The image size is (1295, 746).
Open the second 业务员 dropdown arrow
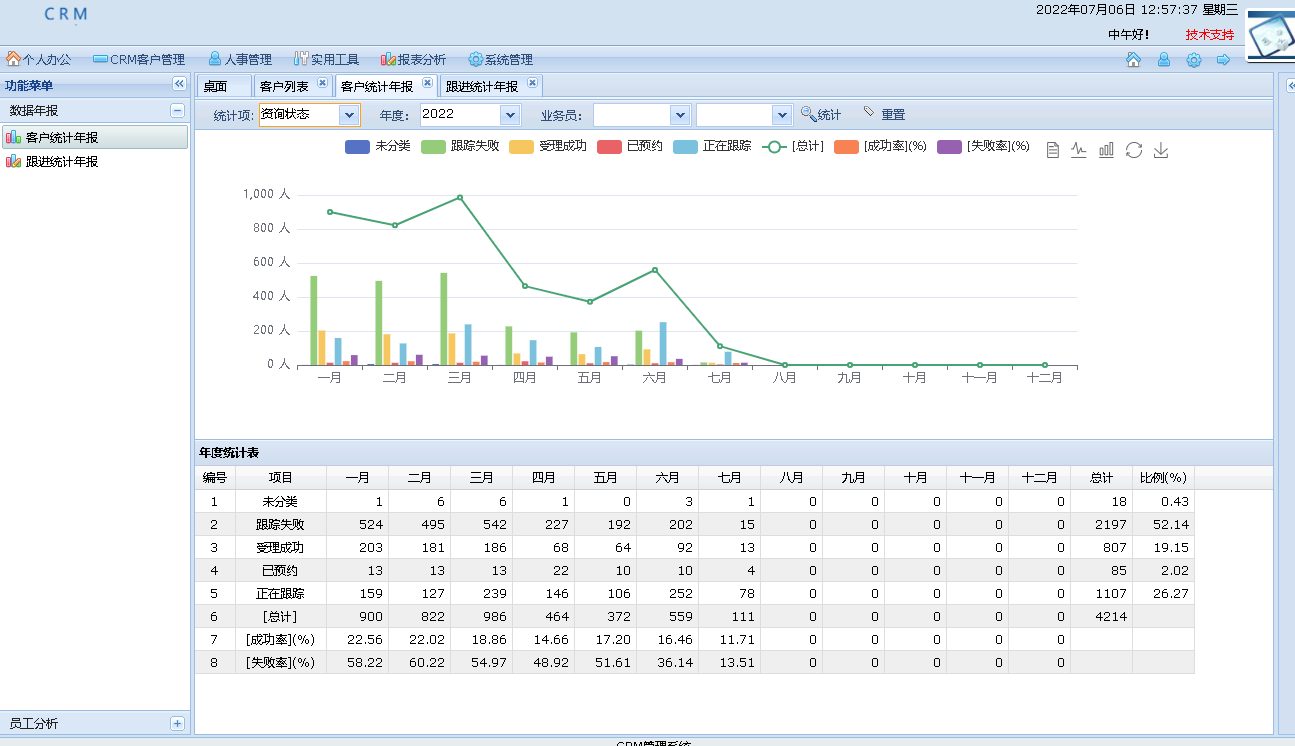click(x=782, y=115)
